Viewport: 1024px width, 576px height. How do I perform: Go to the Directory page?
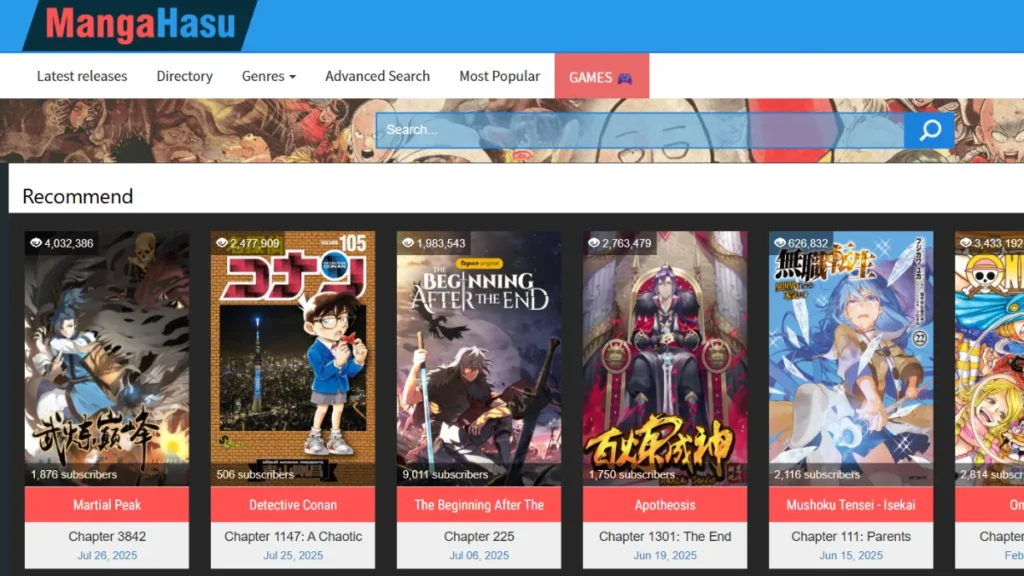tap(184, 76)
